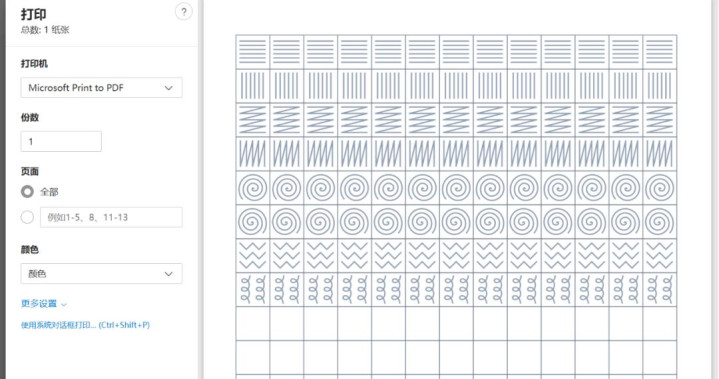This screenshot has height=379, width=719.
Task: Select the 全部 (all pages) radio button
Action: [x=27, y=192]
